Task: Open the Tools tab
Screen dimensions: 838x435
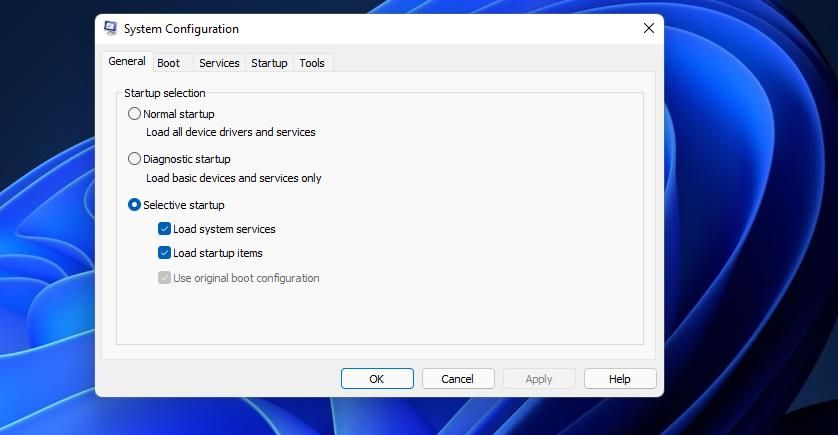Action: tap(312, 63)
